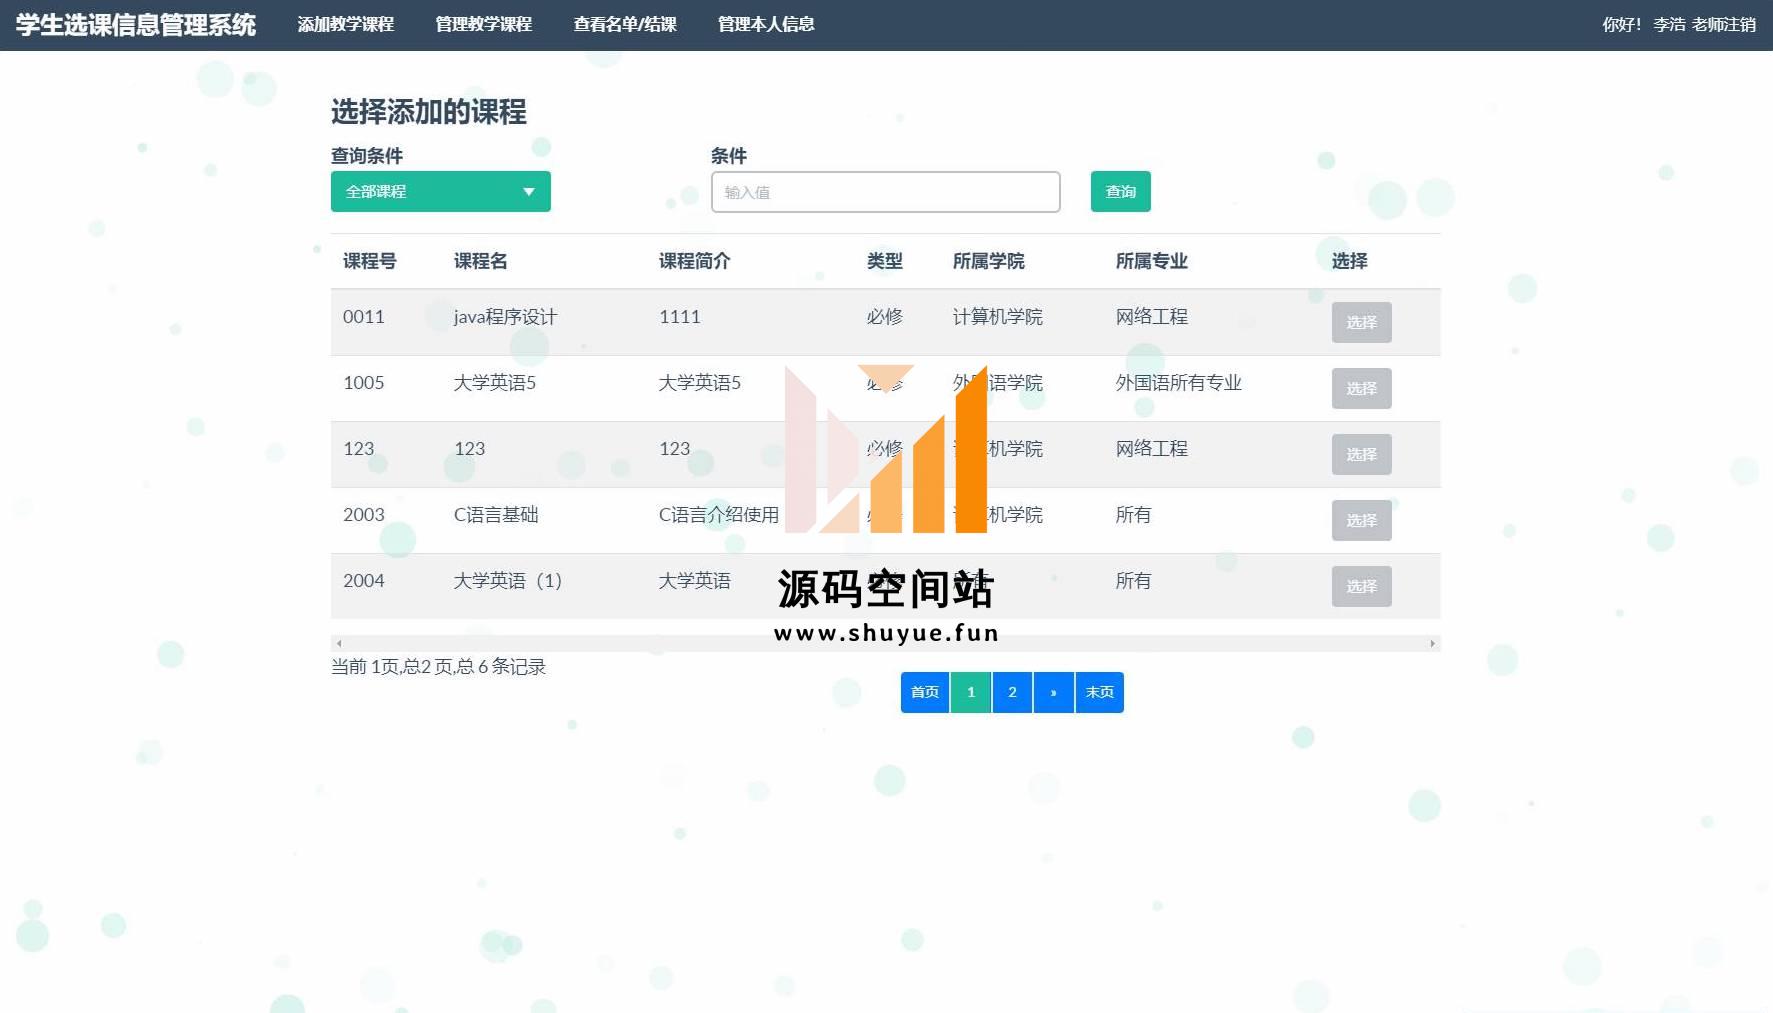
Task: Choose course 2003 C语言基础
Action: 1361,520
